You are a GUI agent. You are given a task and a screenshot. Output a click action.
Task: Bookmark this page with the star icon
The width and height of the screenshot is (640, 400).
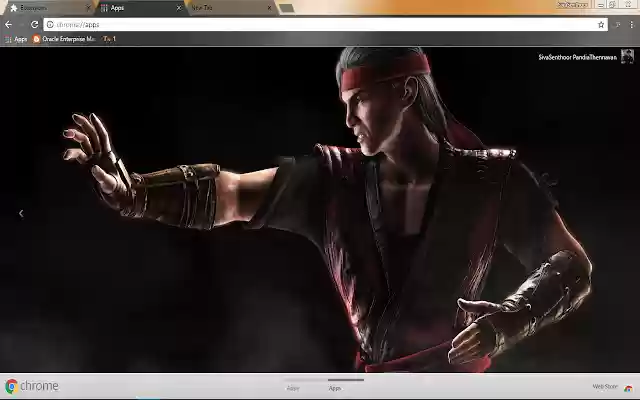[x=601, y=24]
